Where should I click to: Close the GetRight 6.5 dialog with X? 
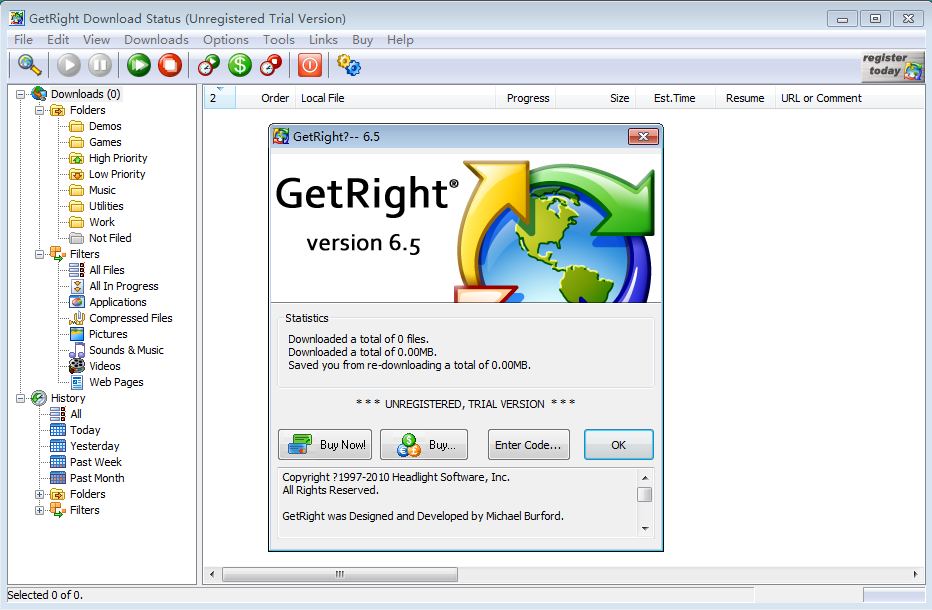[x=643, y=137]
